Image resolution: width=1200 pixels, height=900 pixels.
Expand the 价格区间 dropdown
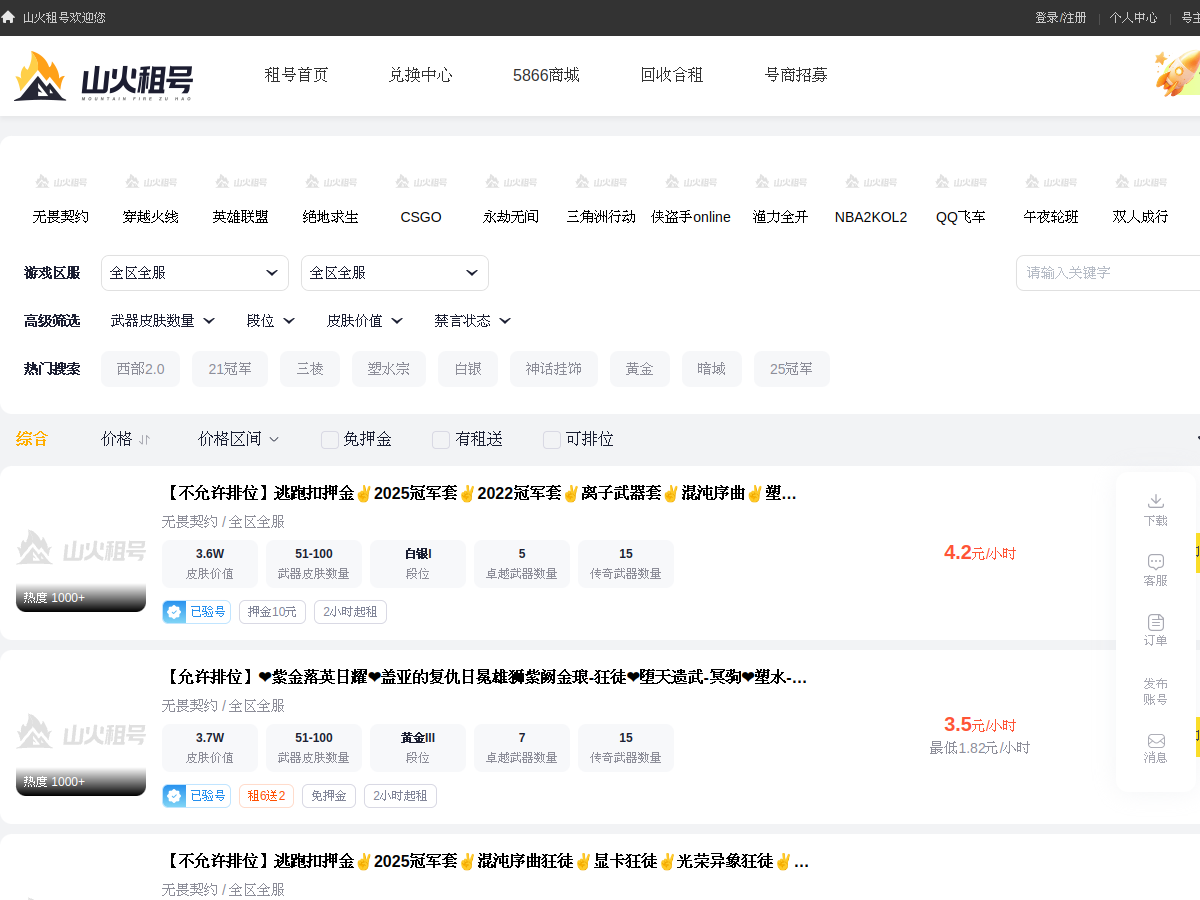(239, 439)
